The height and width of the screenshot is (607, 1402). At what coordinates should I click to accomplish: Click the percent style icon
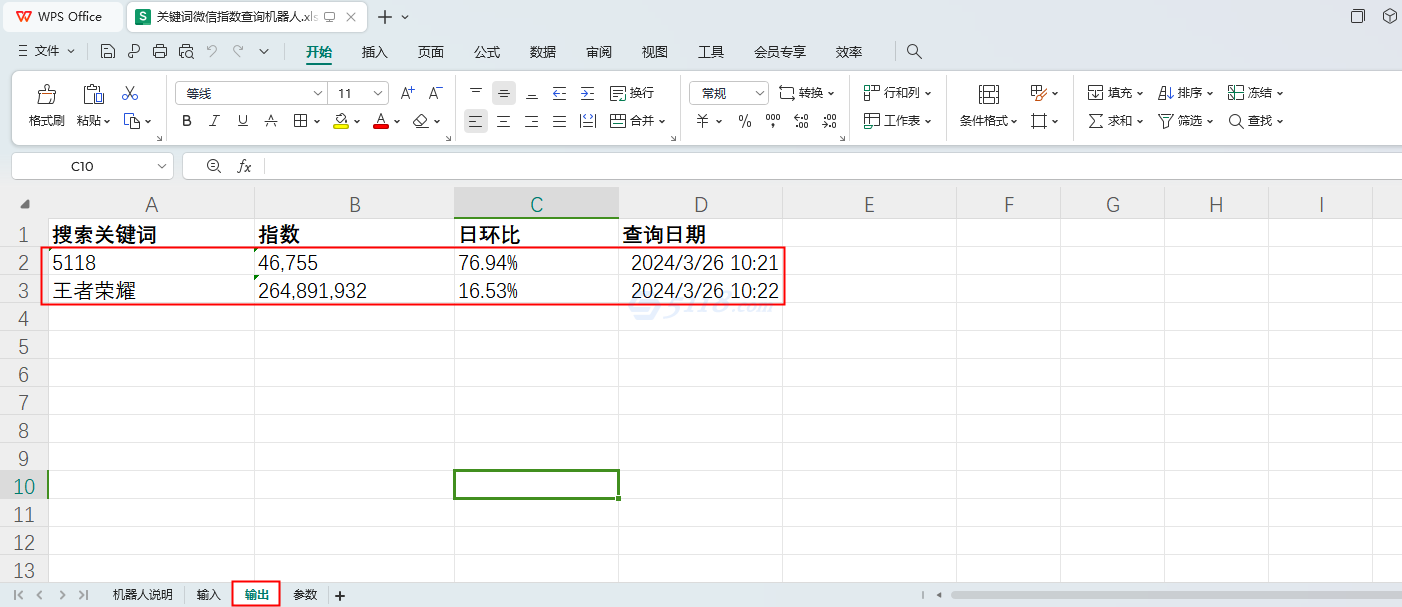pyautogui.click(x=744, y=121)
